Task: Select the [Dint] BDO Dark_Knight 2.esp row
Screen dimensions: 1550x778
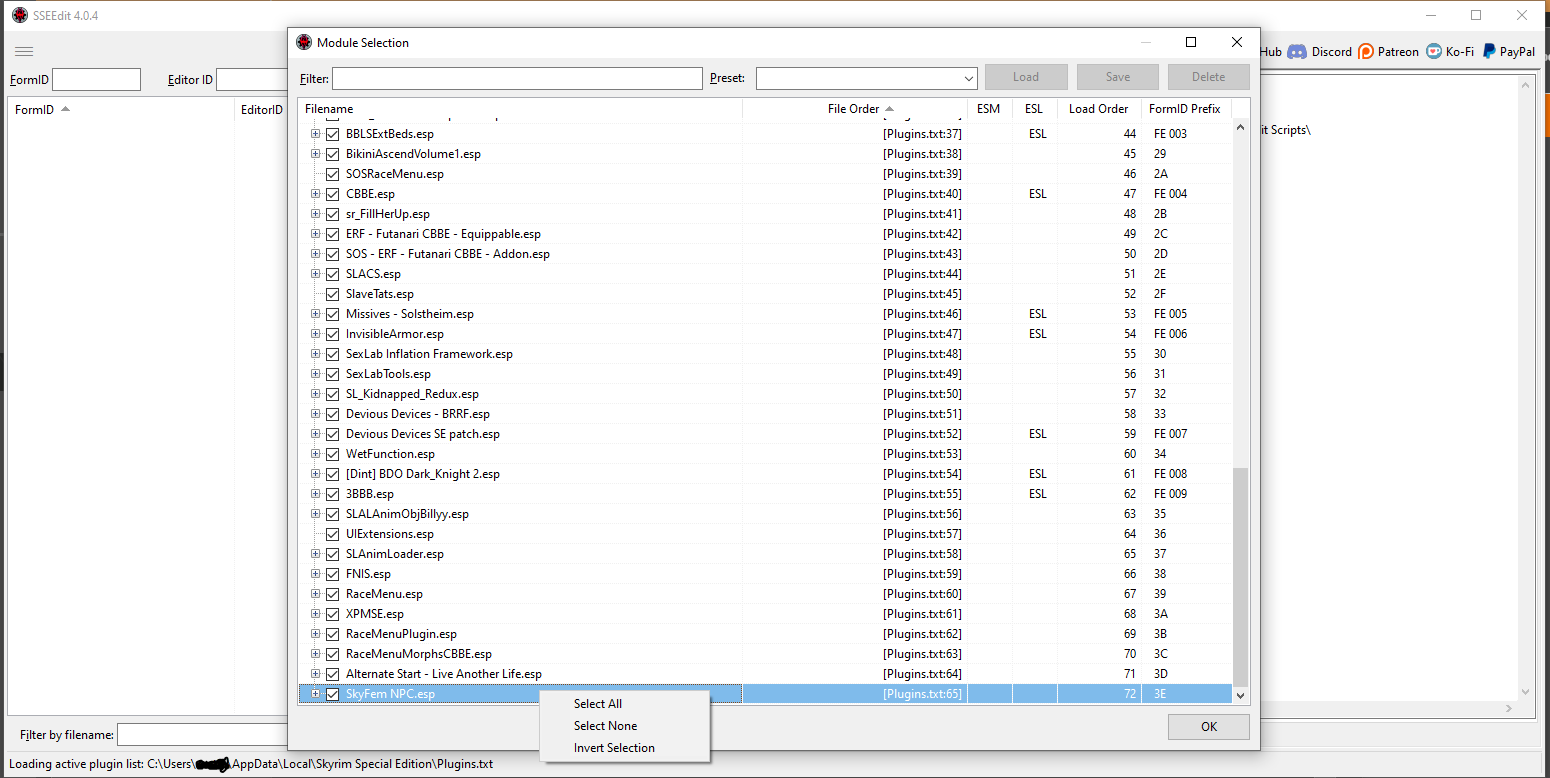Action: click(x=765, y=474)
